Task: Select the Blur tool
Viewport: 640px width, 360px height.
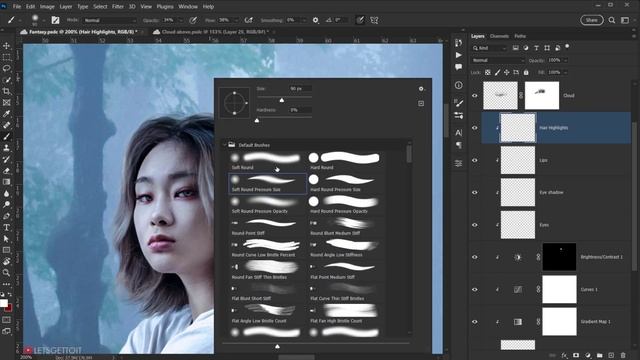Action: pos(7,193)
